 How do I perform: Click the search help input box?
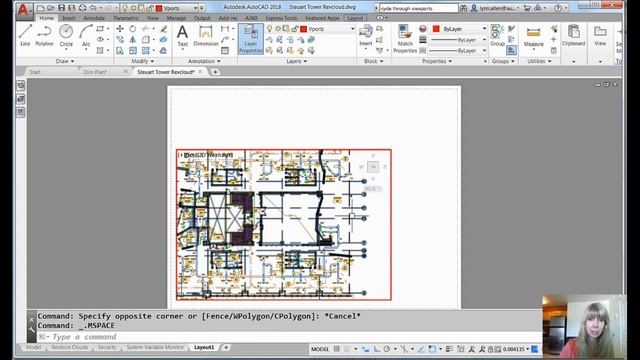click(x=418, y=8)
